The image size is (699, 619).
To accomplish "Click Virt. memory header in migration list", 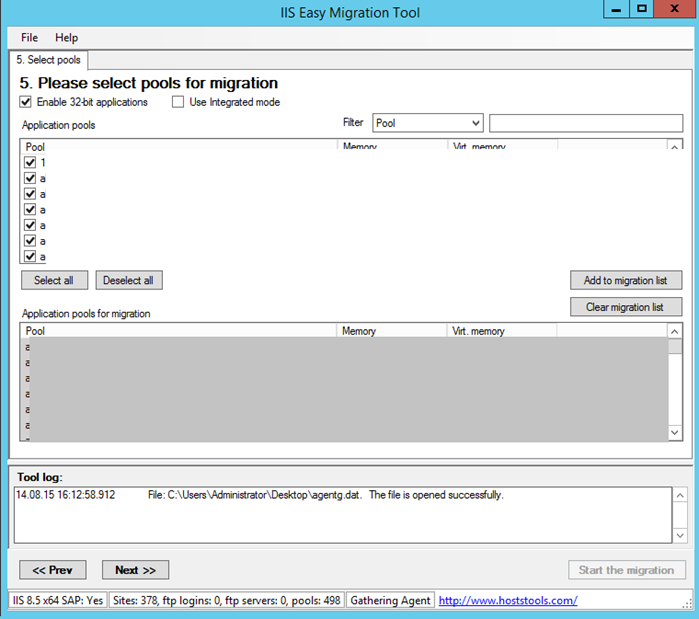I will (502, 331).
